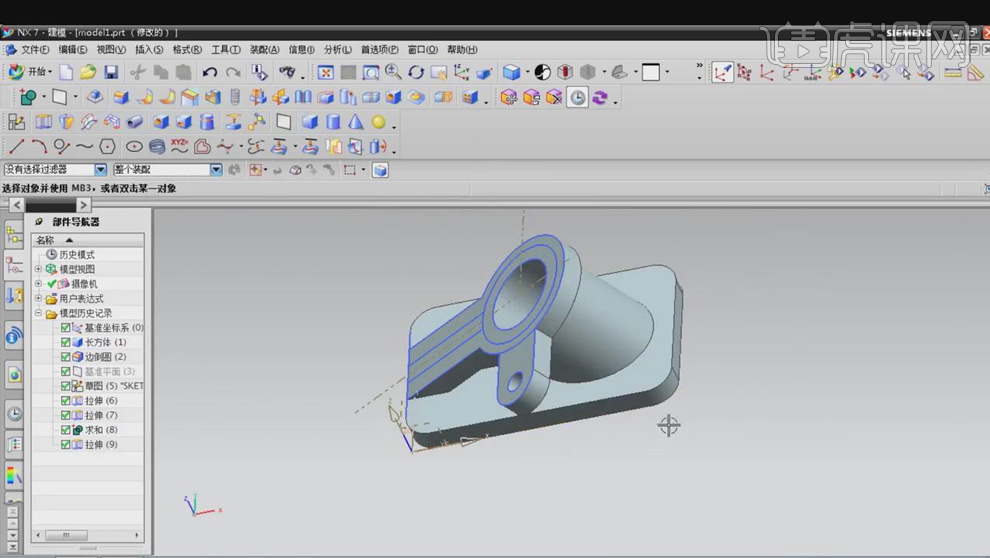Uncheck the 长方体 (1) feature checkbox

click(x=66, y=342)
